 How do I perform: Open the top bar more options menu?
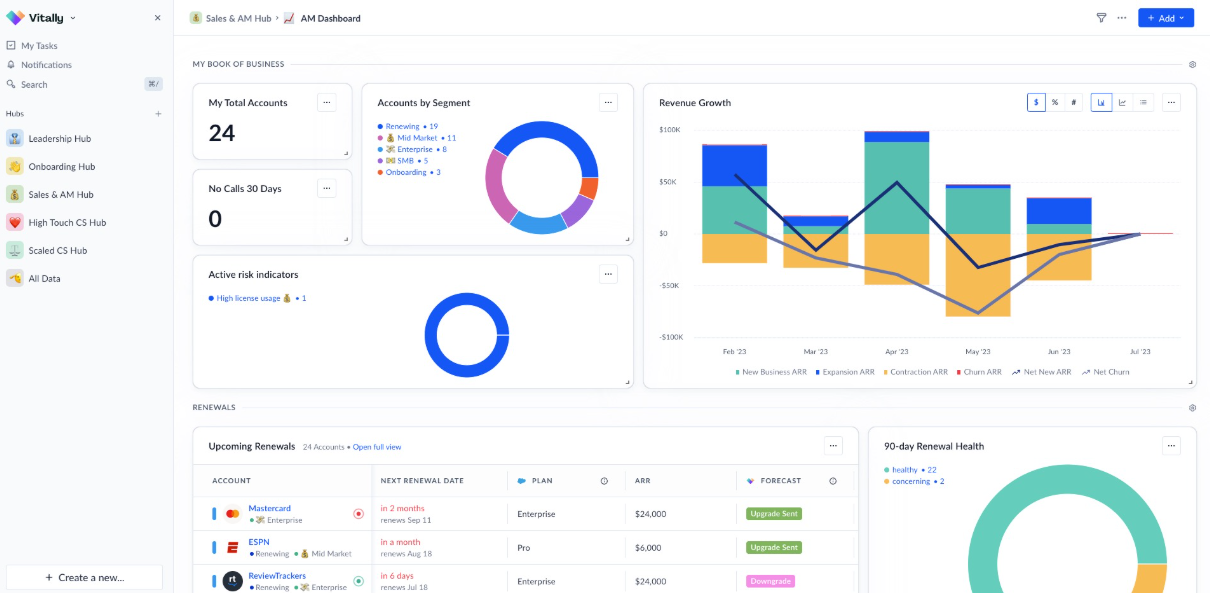click(x=1121, y=18)
